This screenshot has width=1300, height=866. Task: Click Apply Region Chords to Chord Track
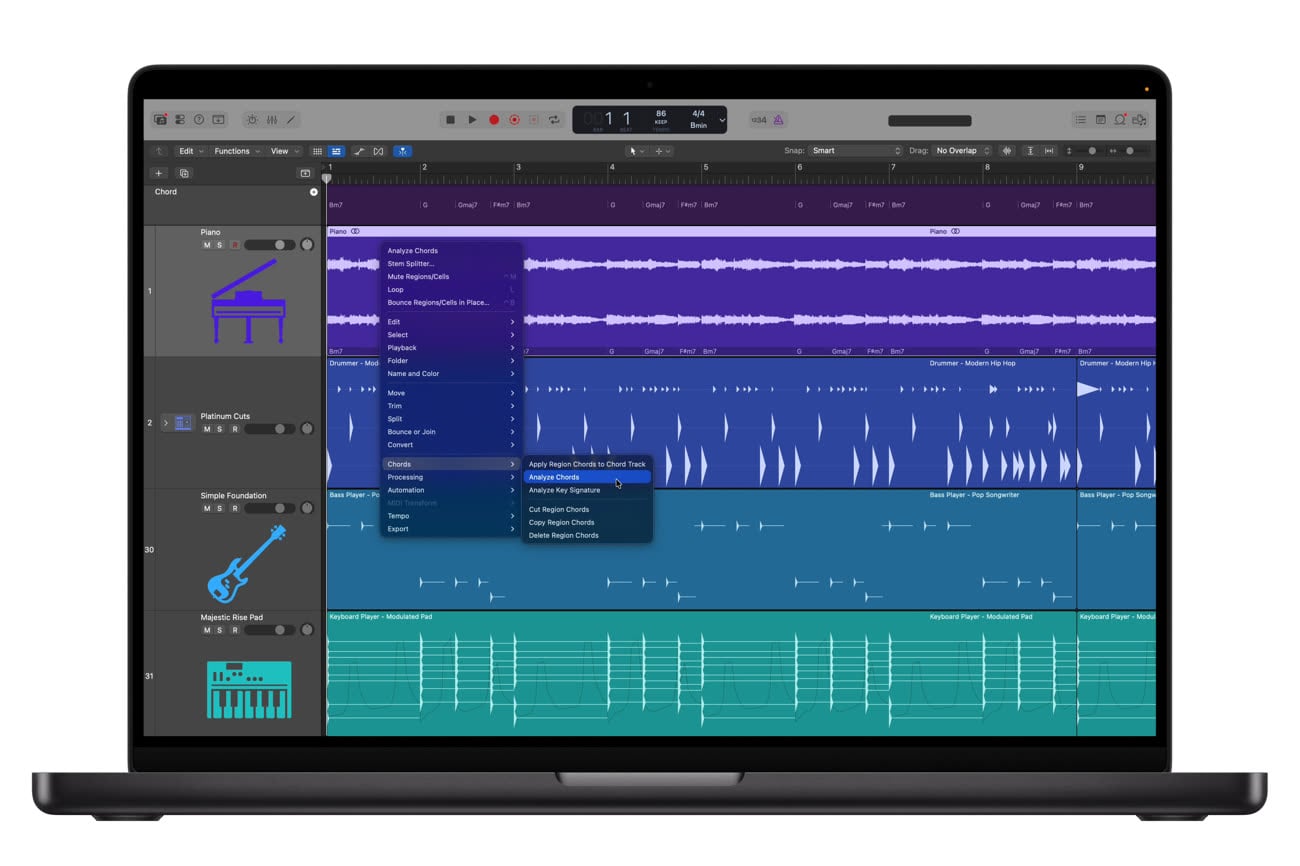(x=586, y=464)
